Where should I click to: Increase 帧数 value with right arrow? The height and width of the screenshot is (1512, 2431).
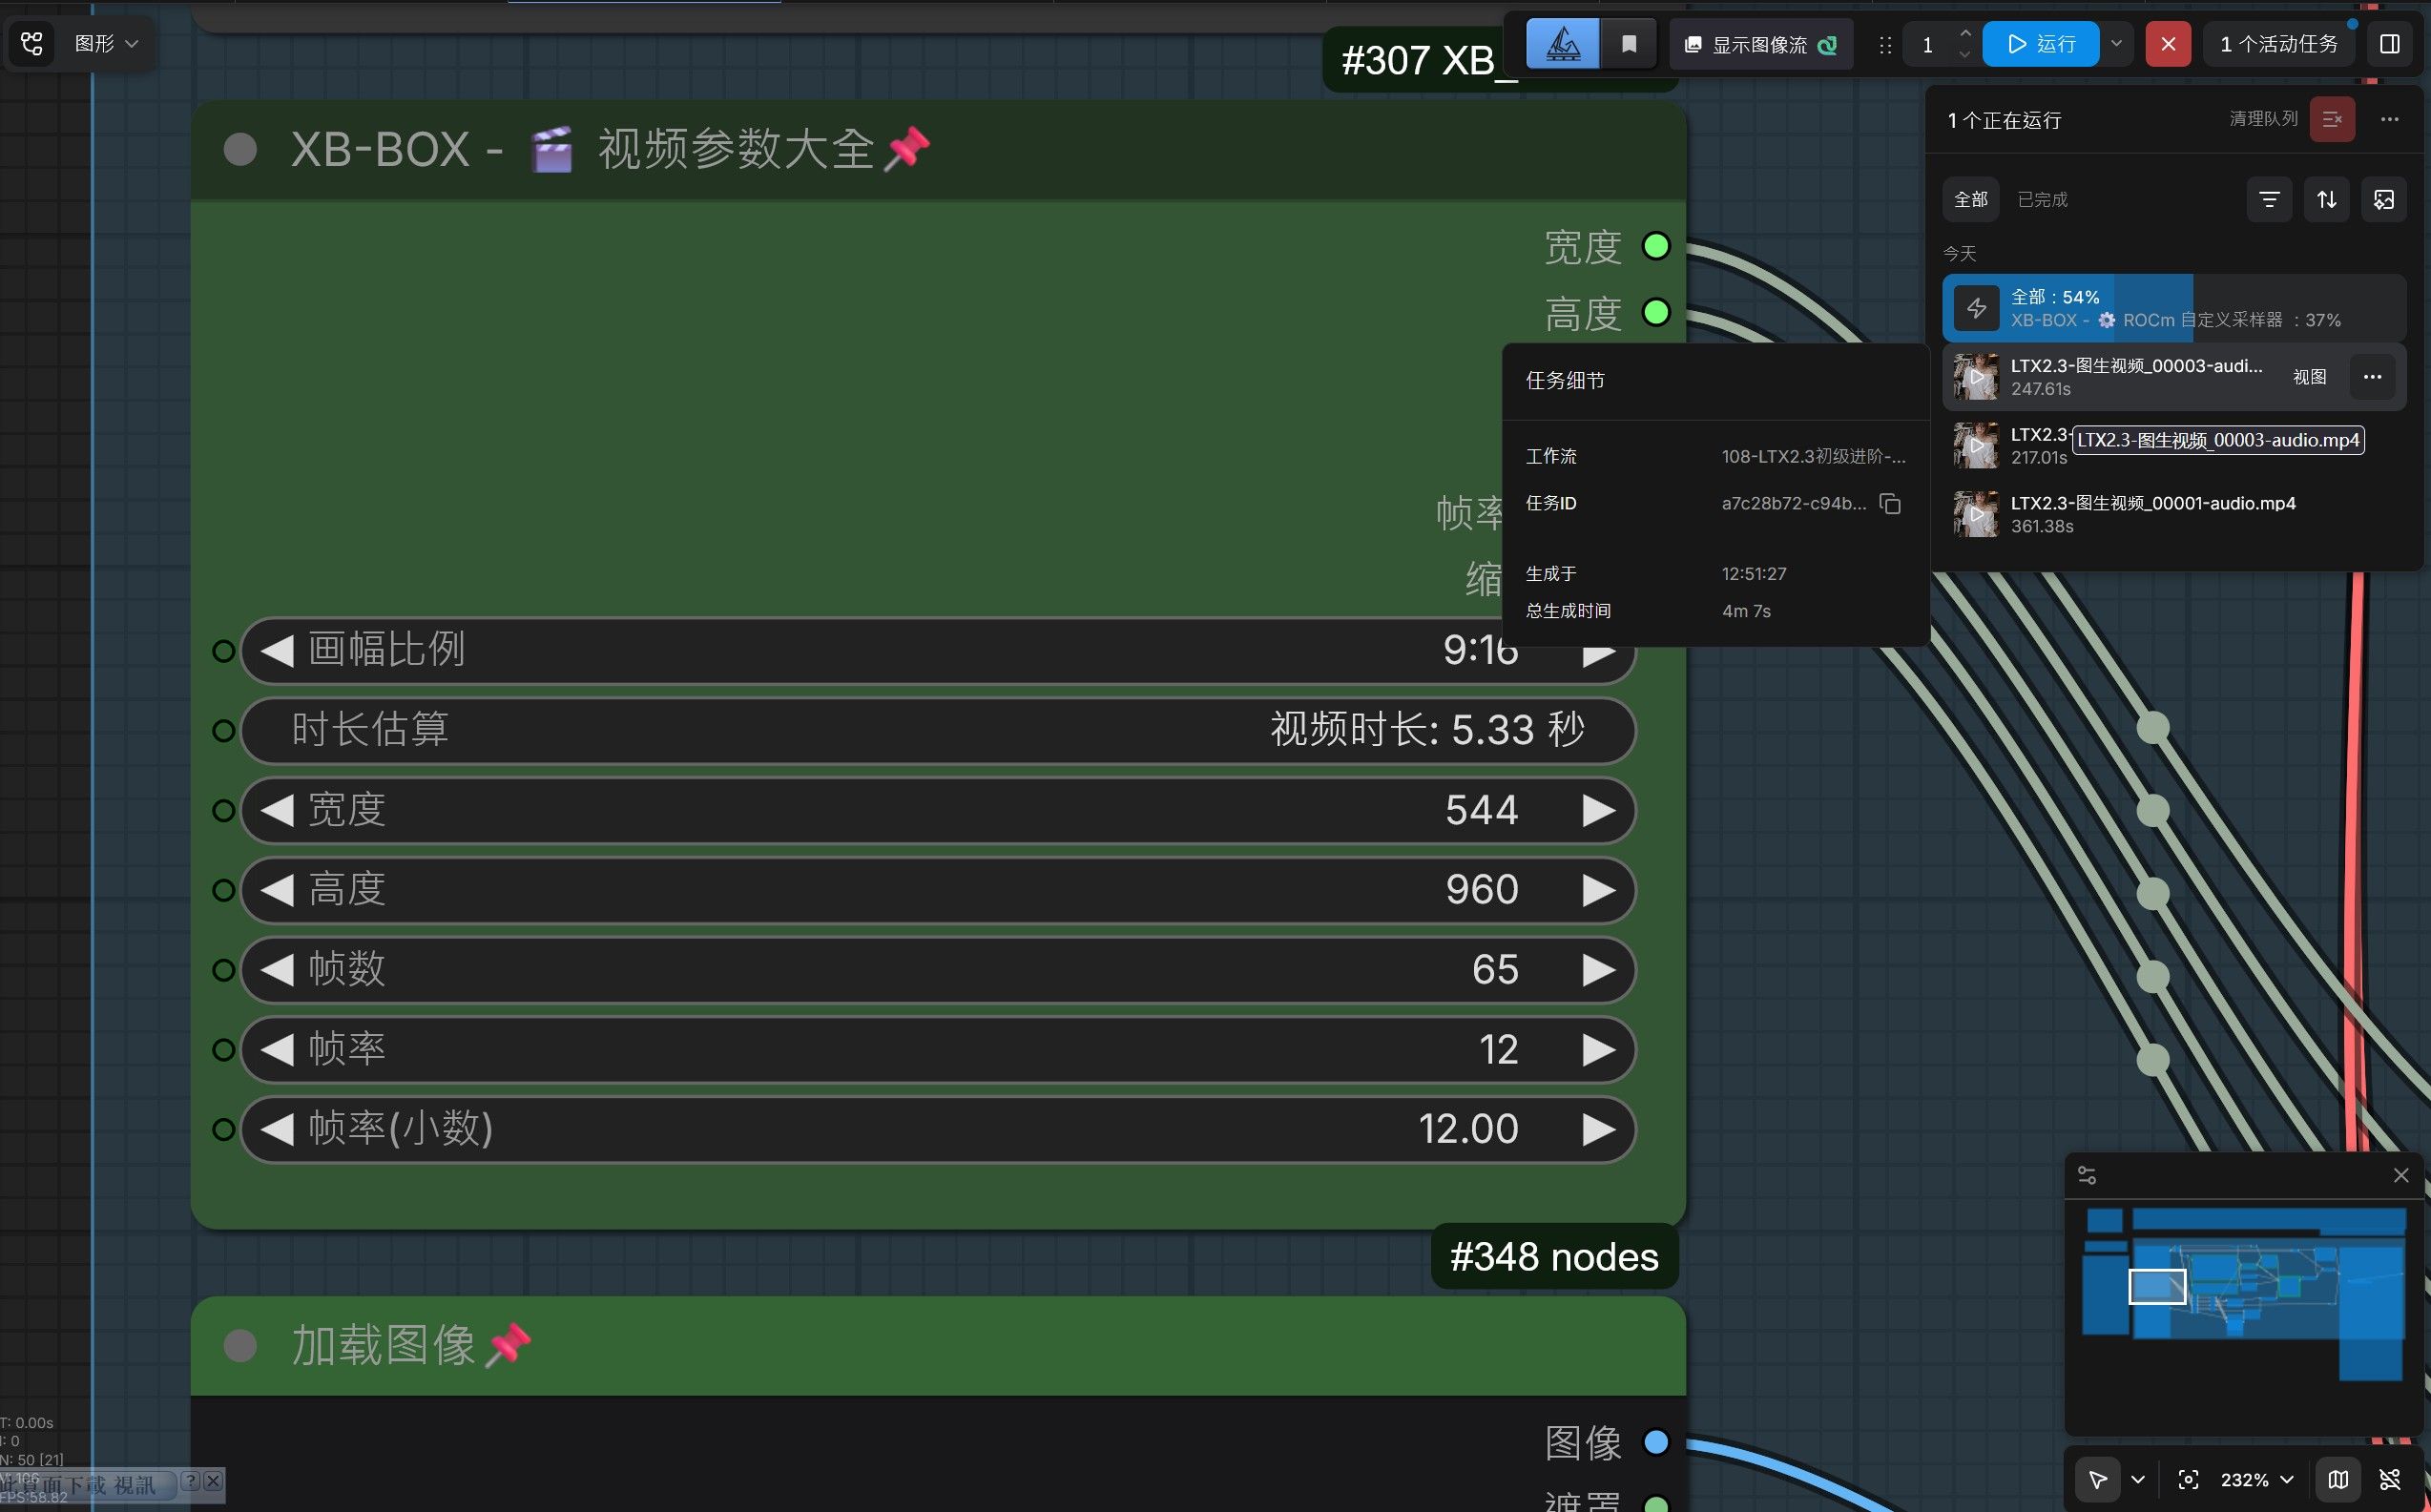coord(1599,970)
